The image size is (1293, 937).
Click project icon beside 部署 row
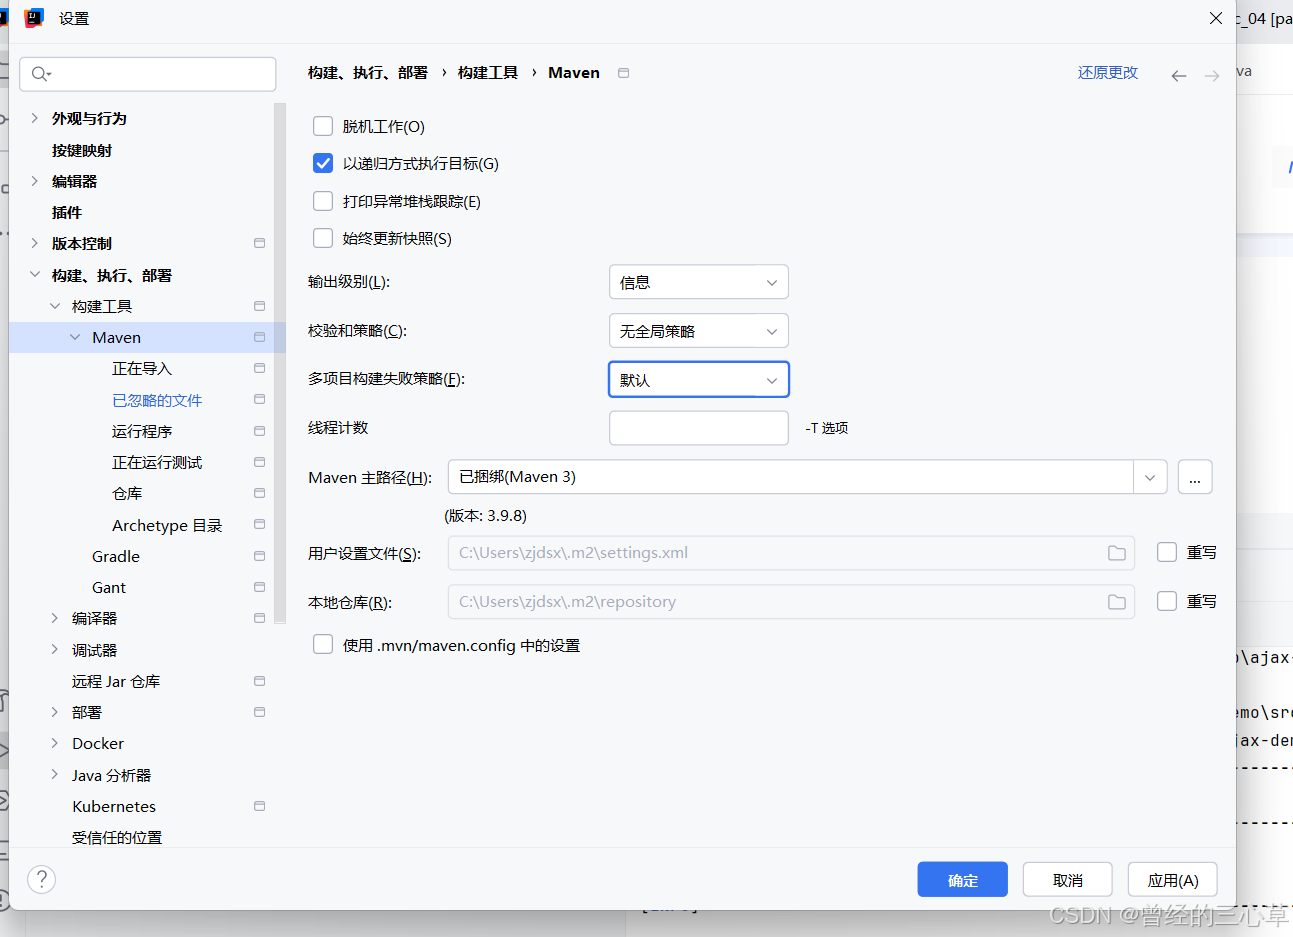point(260,712)
